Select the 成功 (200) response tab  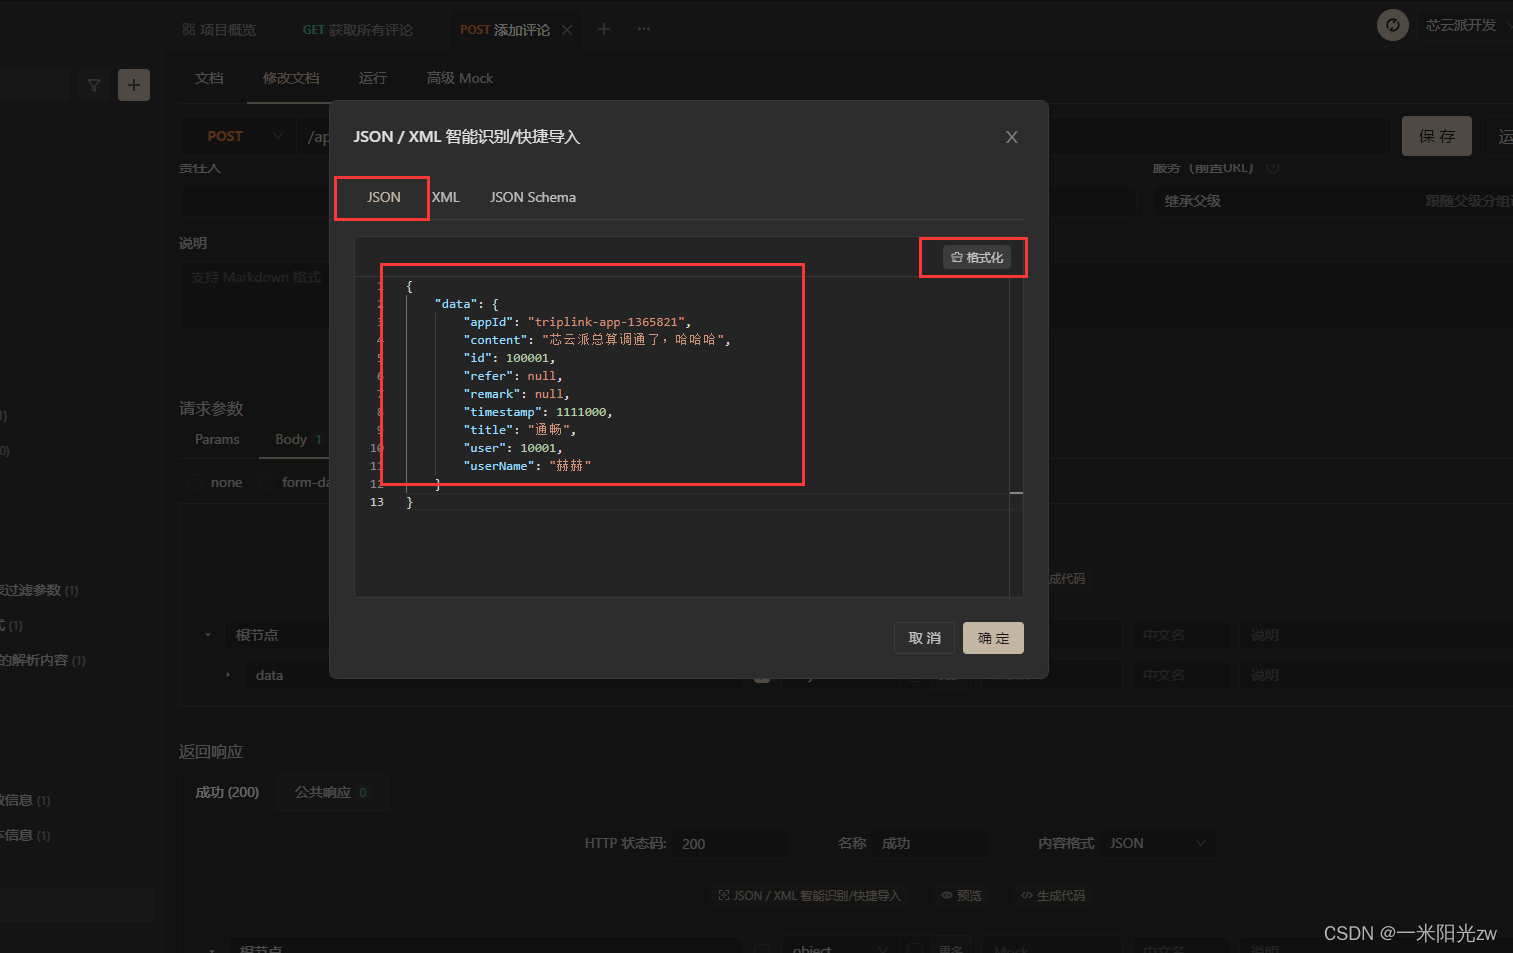pos(227,792)
